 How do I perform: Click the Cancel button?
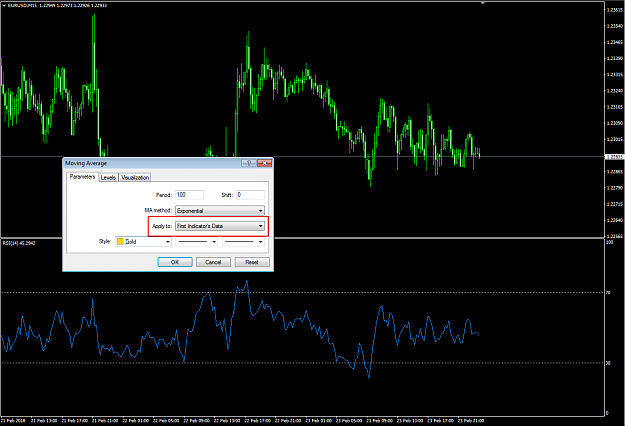point(213,262)
